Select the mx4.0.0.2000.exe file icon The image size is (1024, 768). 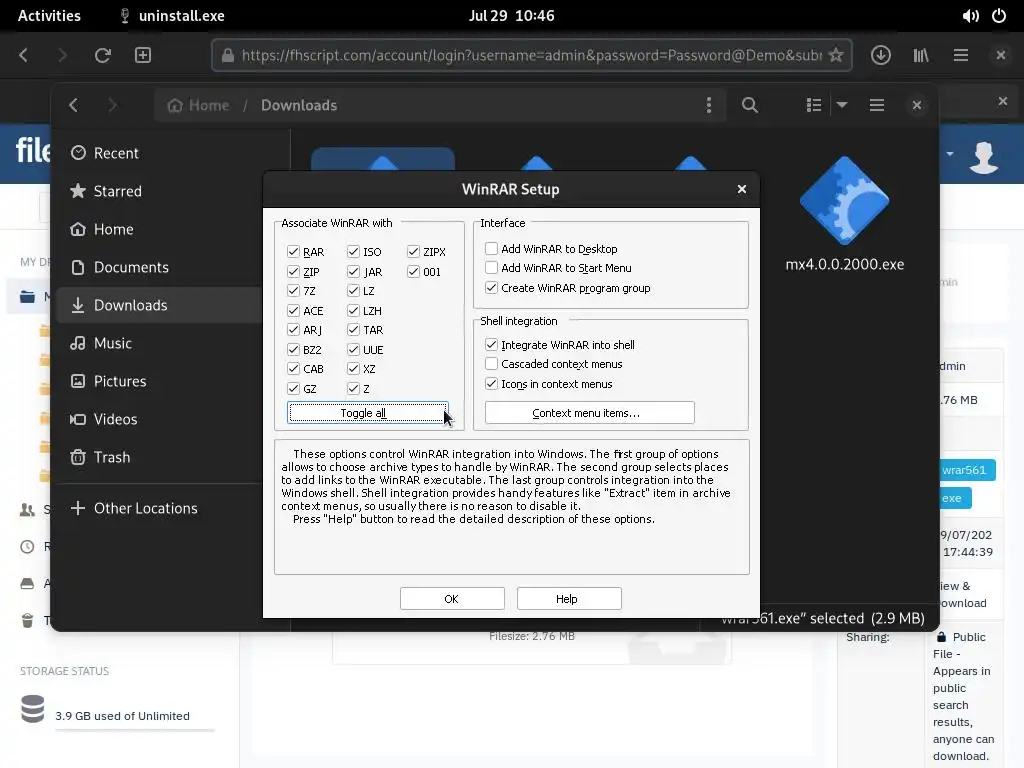(x=844, y=201)
